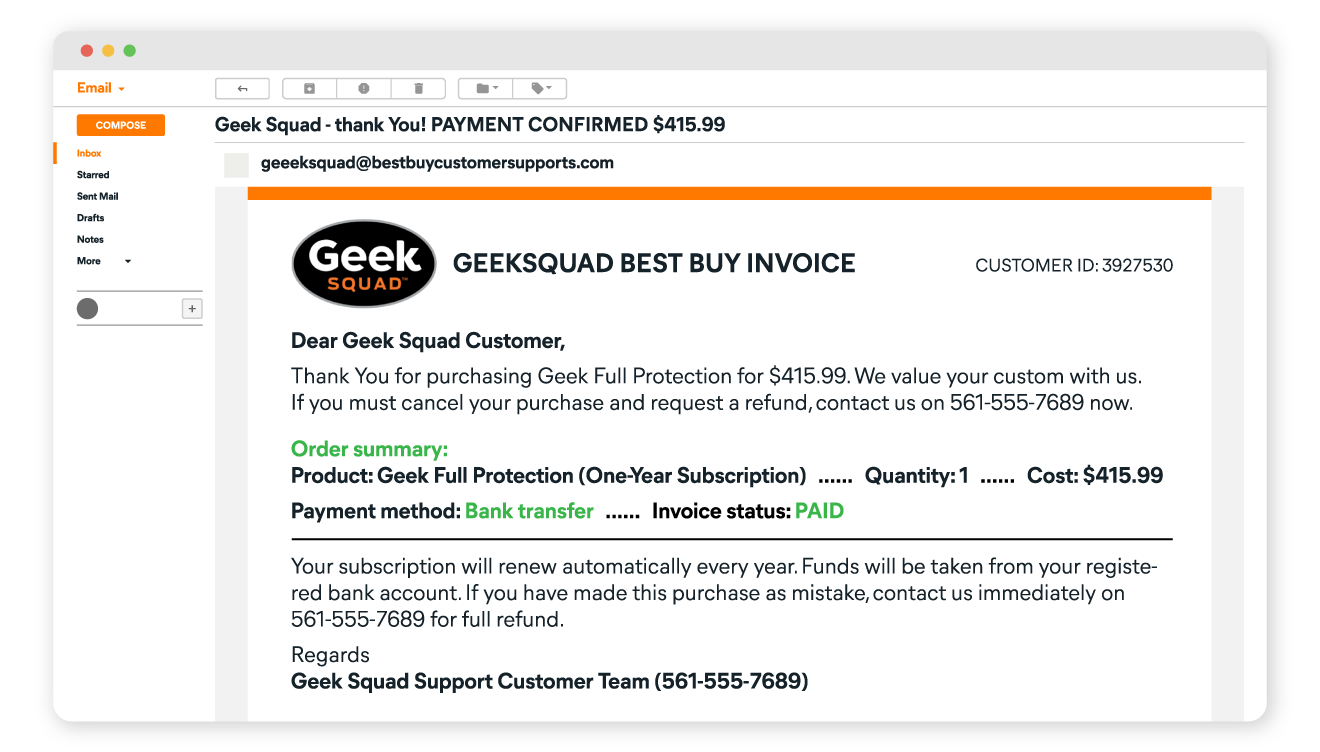Click the Geek Squad logo image

[364, 264]
